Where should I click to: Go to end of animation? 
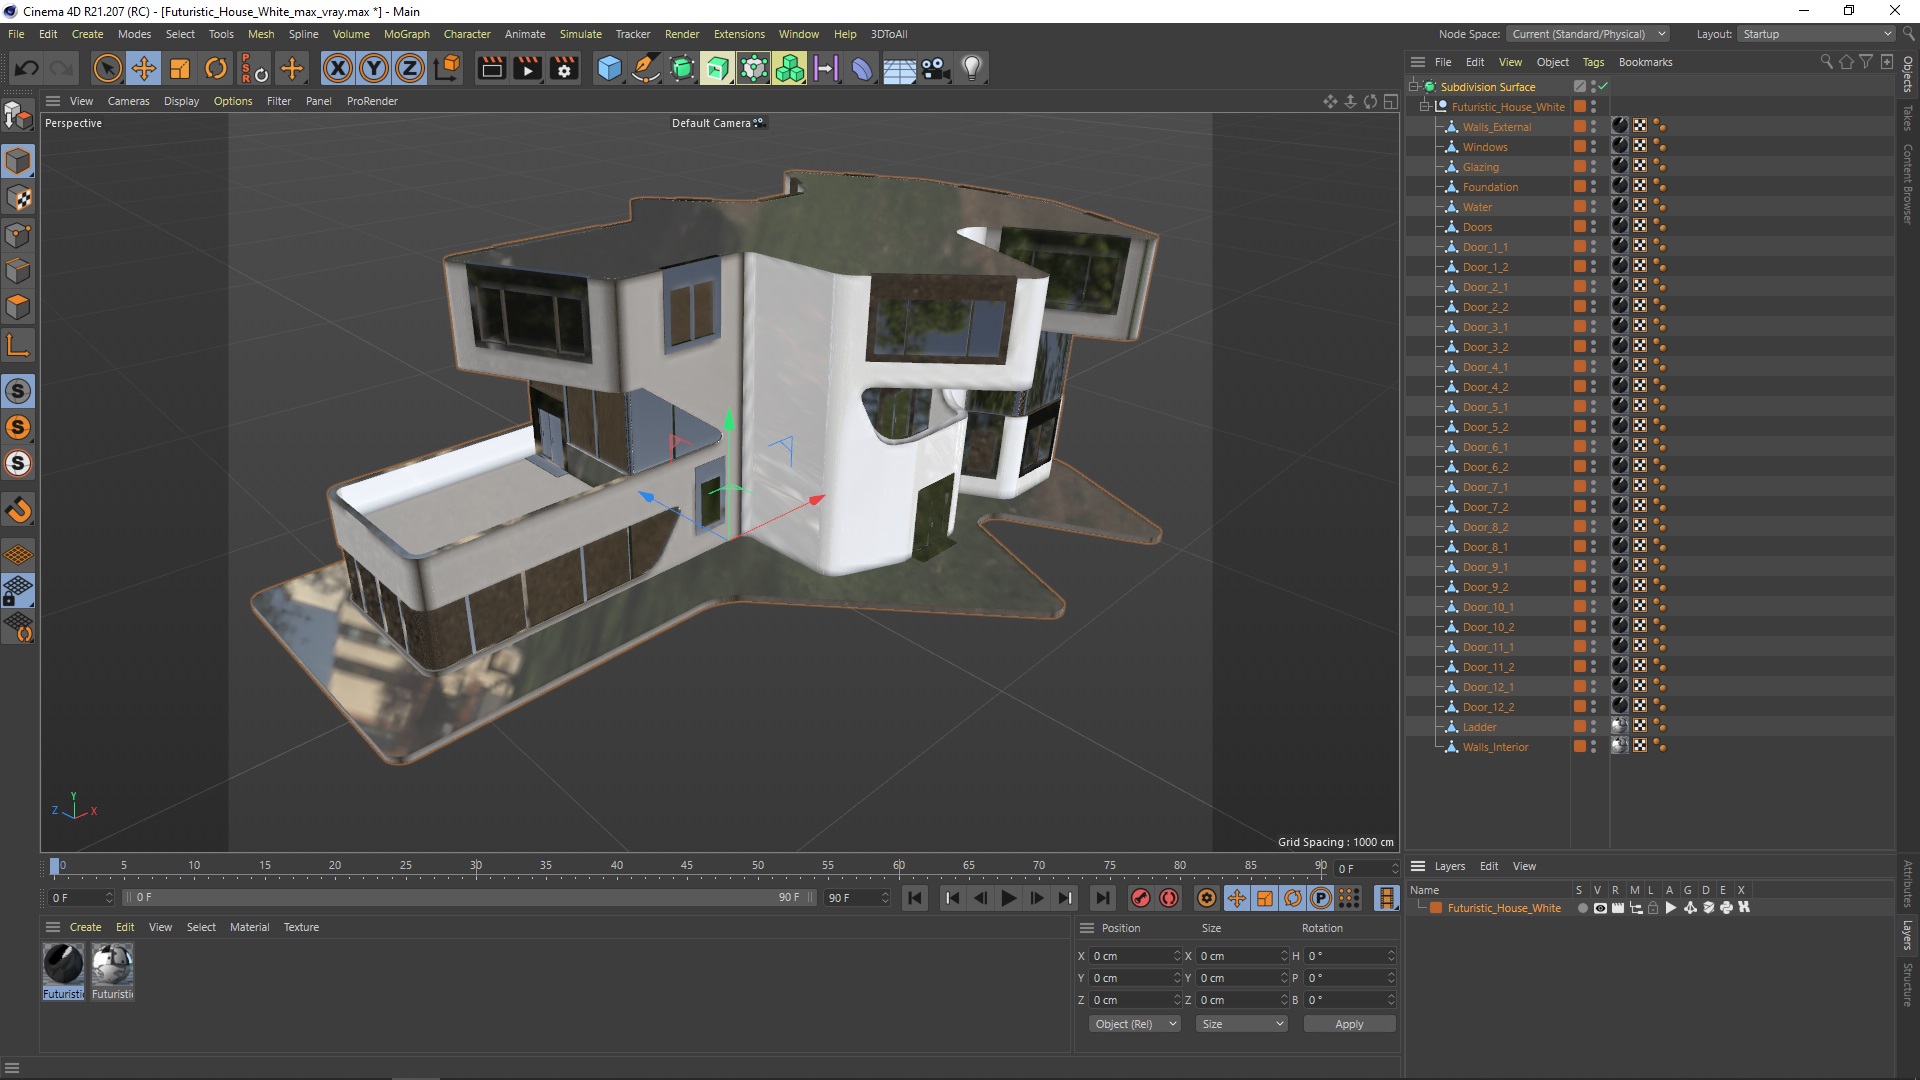point(1102,898)
